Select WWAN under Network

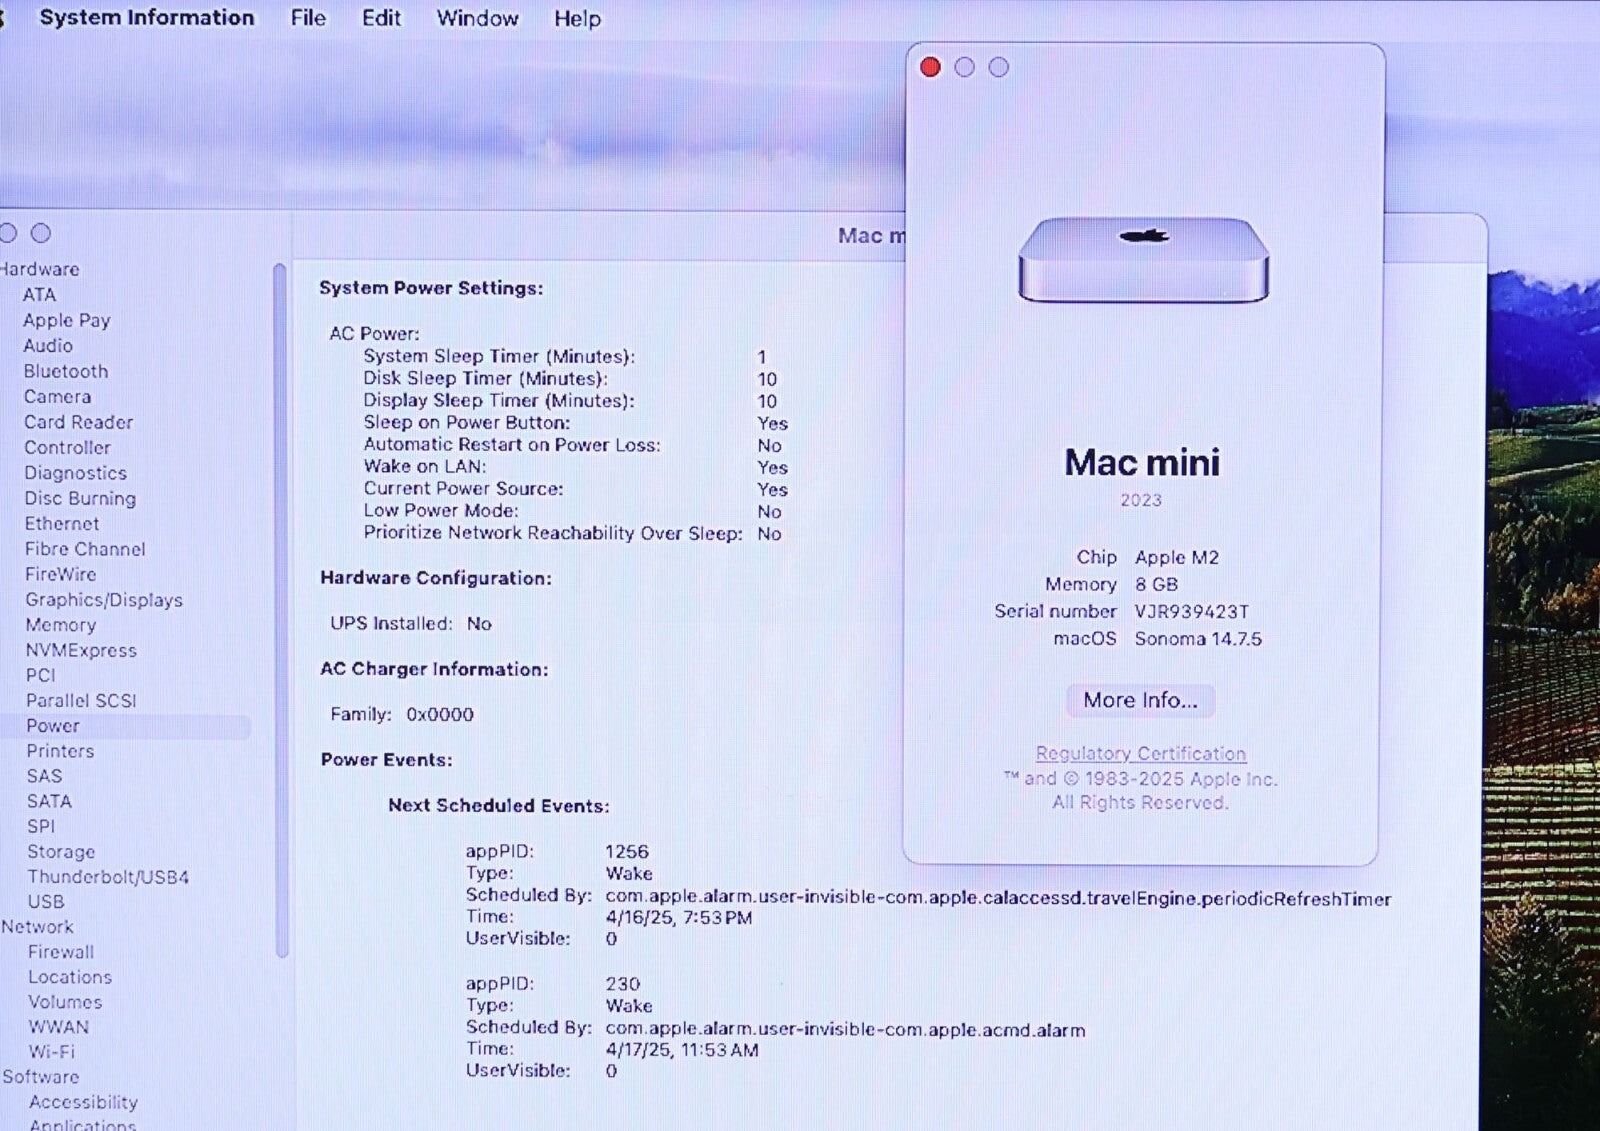(x=59, y=1027)
